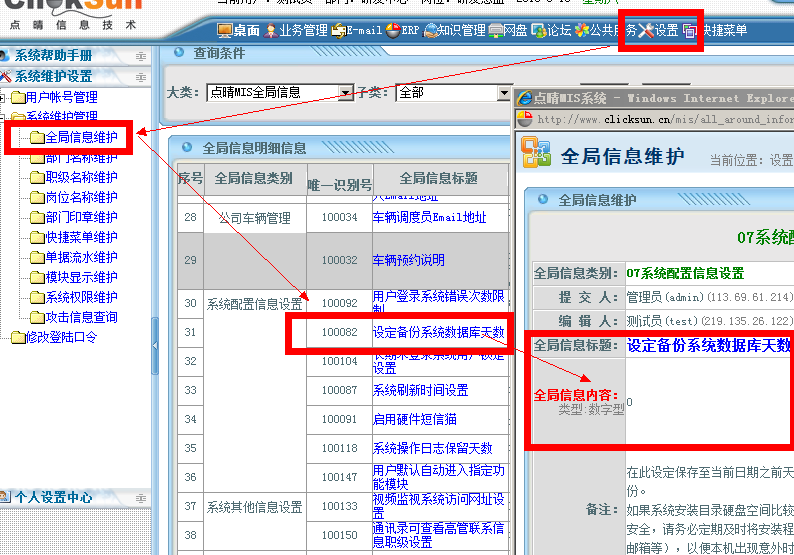
Task: Open 知识管理 in the top toolbar
Action: [455, 31]
